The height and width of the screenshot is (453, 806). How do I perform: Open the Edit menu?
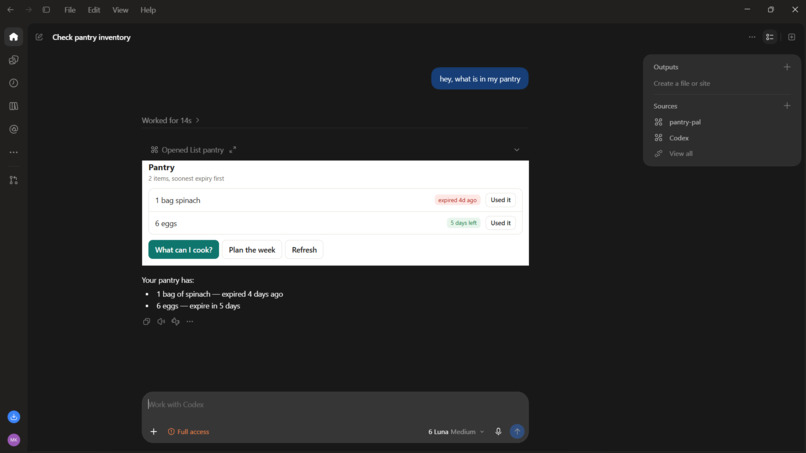pyautogui.click(x=94, y=10)
